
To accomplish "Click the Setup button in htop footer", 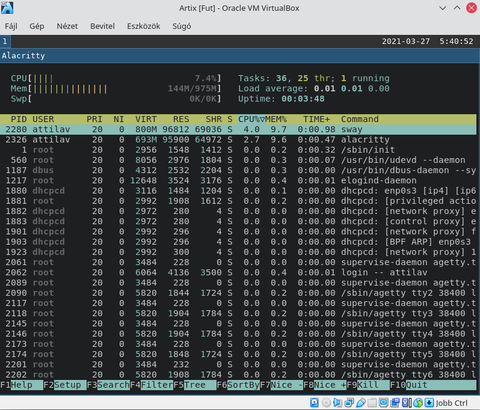I will [x=65, y=385].
